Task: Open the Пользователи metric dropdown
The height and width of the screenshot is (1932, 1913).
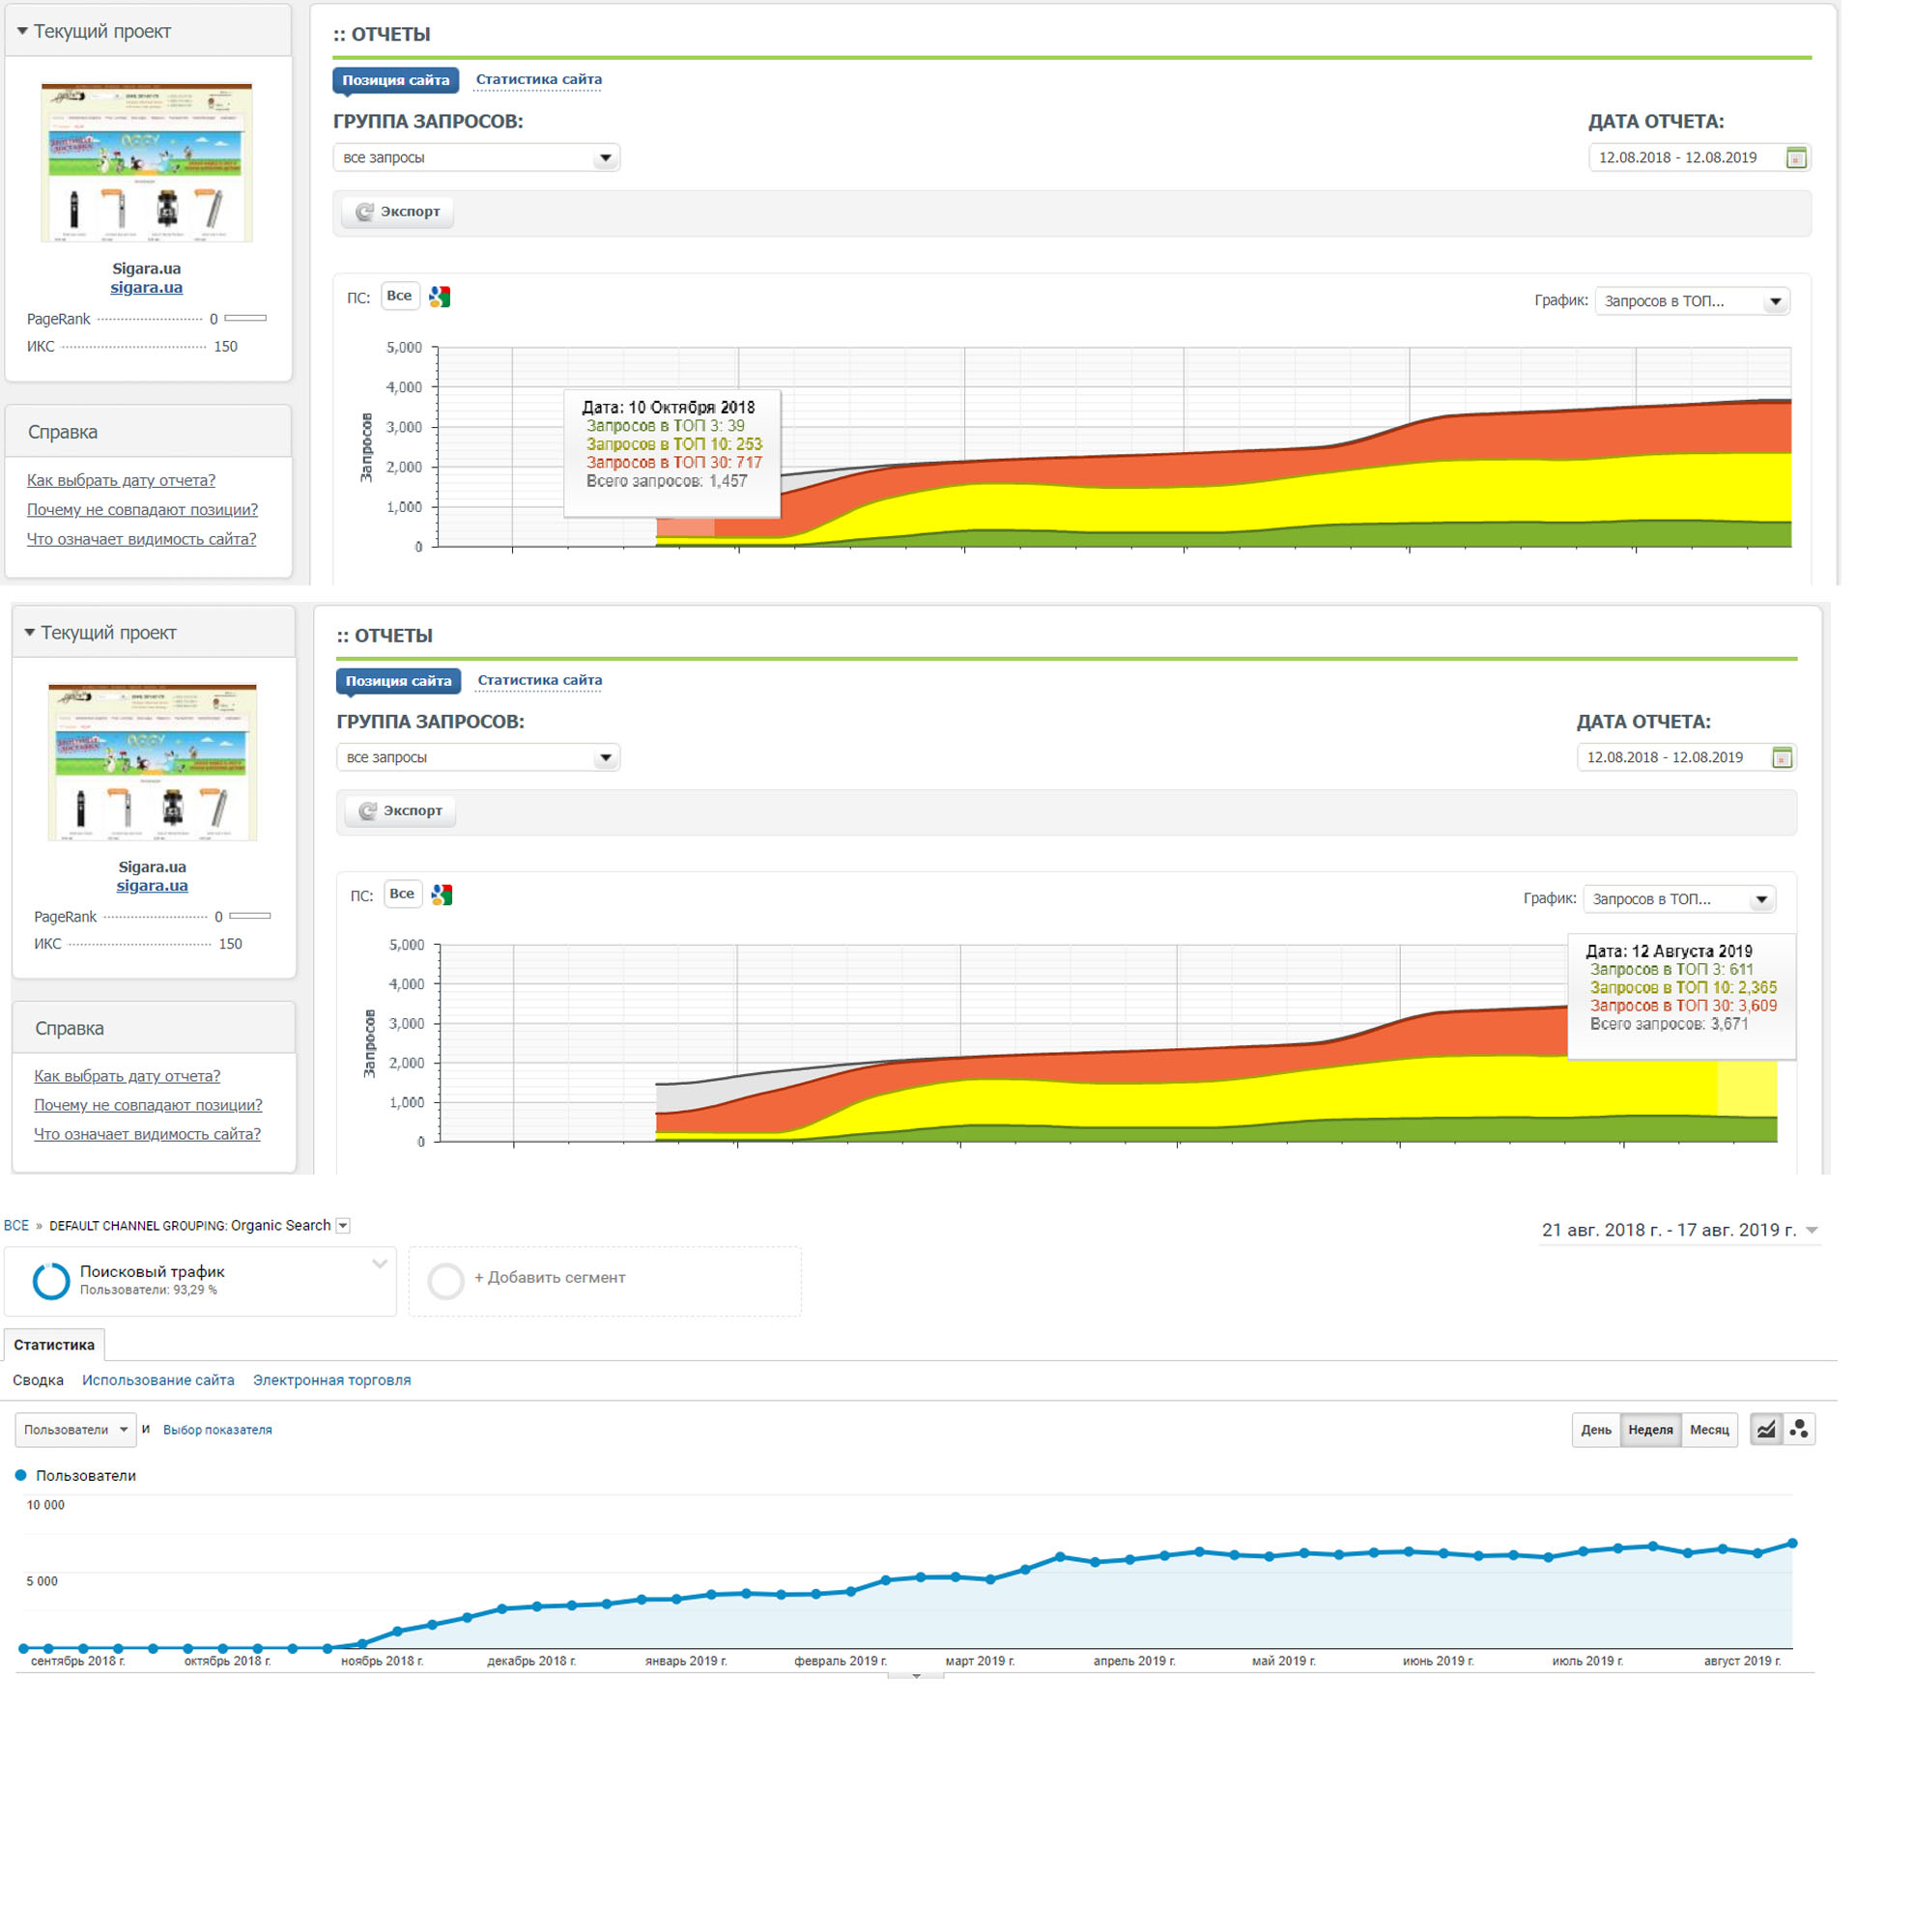Action: click(75, 1430)
